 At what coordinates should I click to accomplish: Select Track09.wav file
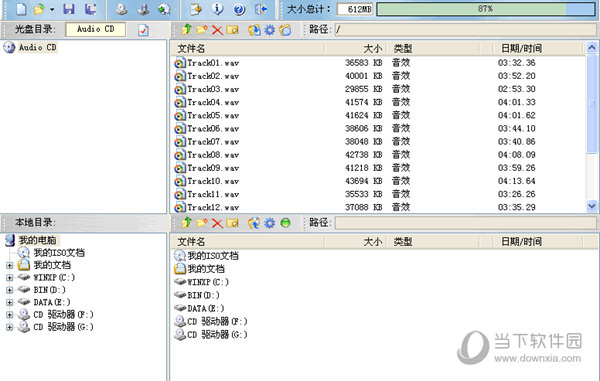pyautogui.click(x=213, y=168)
